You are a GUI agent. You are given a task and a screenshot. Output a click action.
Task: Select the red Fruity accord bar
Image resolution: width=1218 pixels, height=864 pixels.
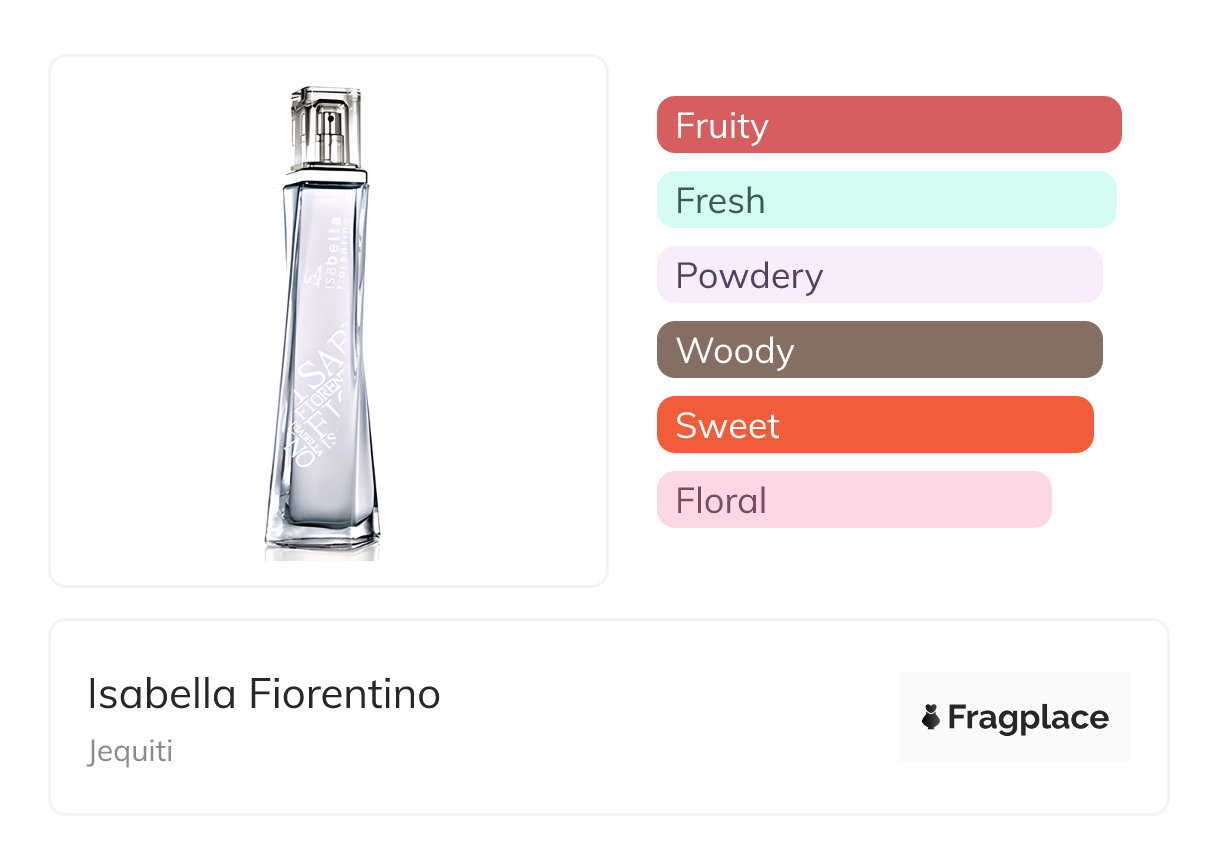889,125
